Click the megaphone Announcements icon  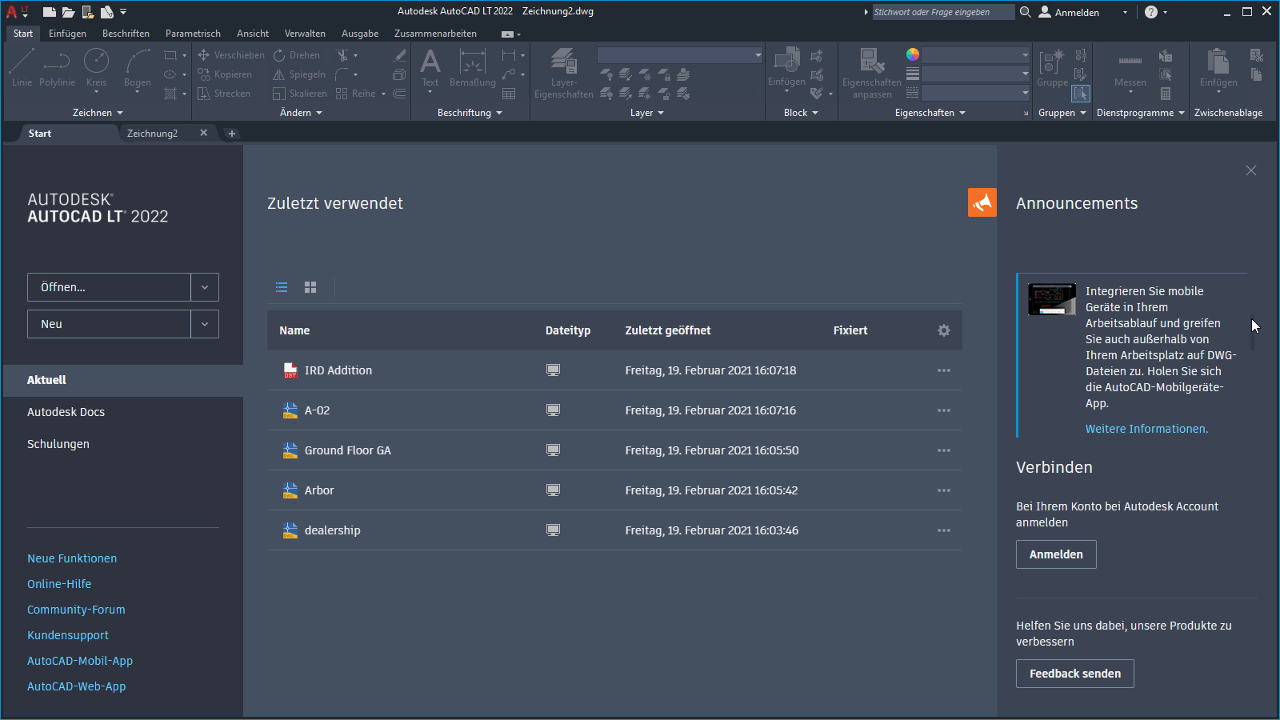[982, 202]
